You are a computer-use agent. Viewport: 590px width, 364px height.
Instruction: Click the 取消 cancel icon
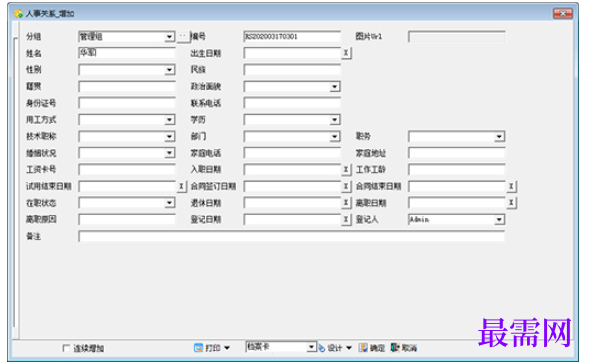click(x=395, y=347)
